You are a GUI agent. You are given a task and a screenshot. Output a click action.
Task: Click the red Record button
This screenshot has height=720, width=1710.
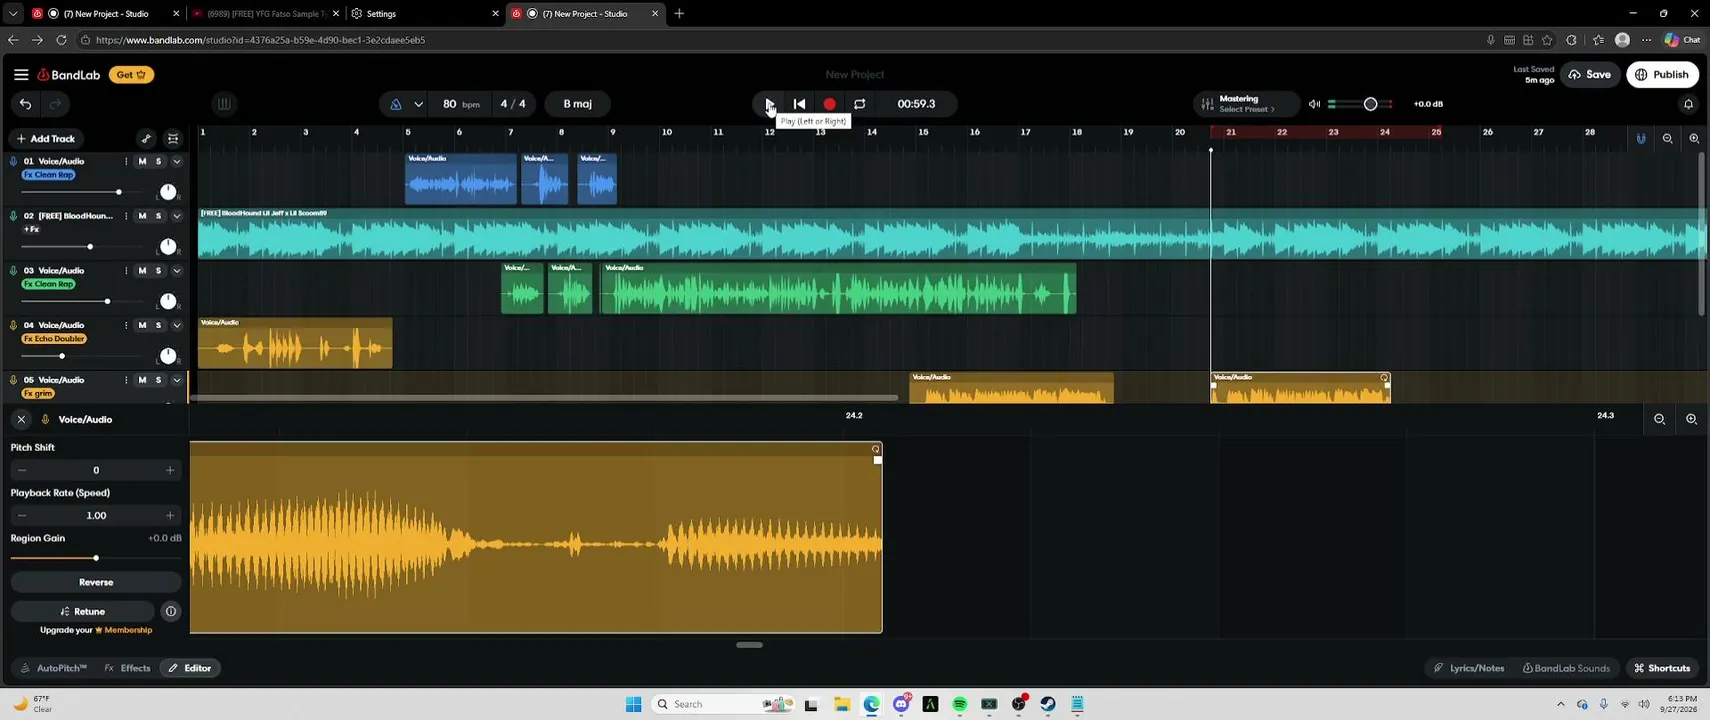pos(829,104)
